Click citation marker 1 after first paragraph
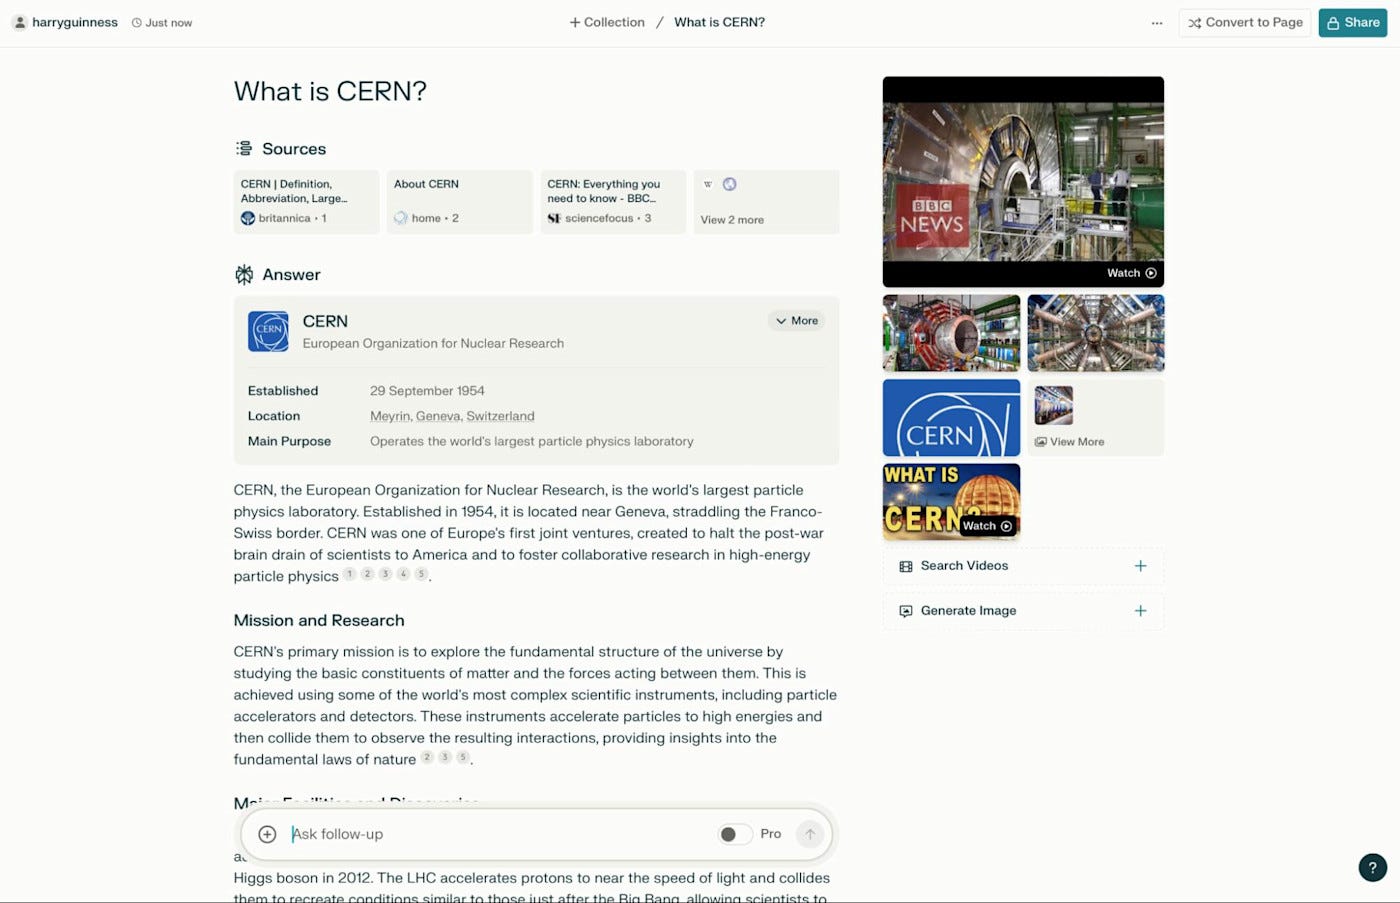The height and width of the screenshot is (903, 1400). [349, 574]
